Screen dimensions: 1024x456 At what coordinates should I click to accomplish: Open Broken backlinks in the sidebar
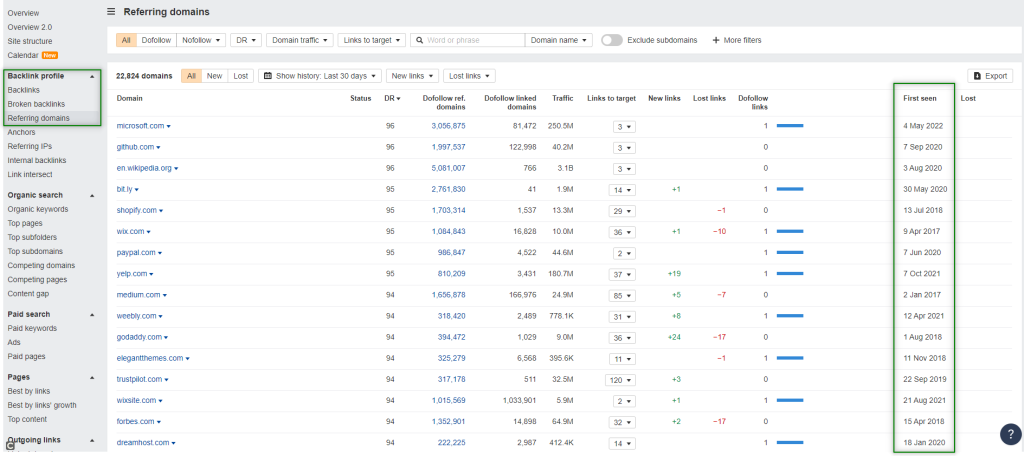36,104
